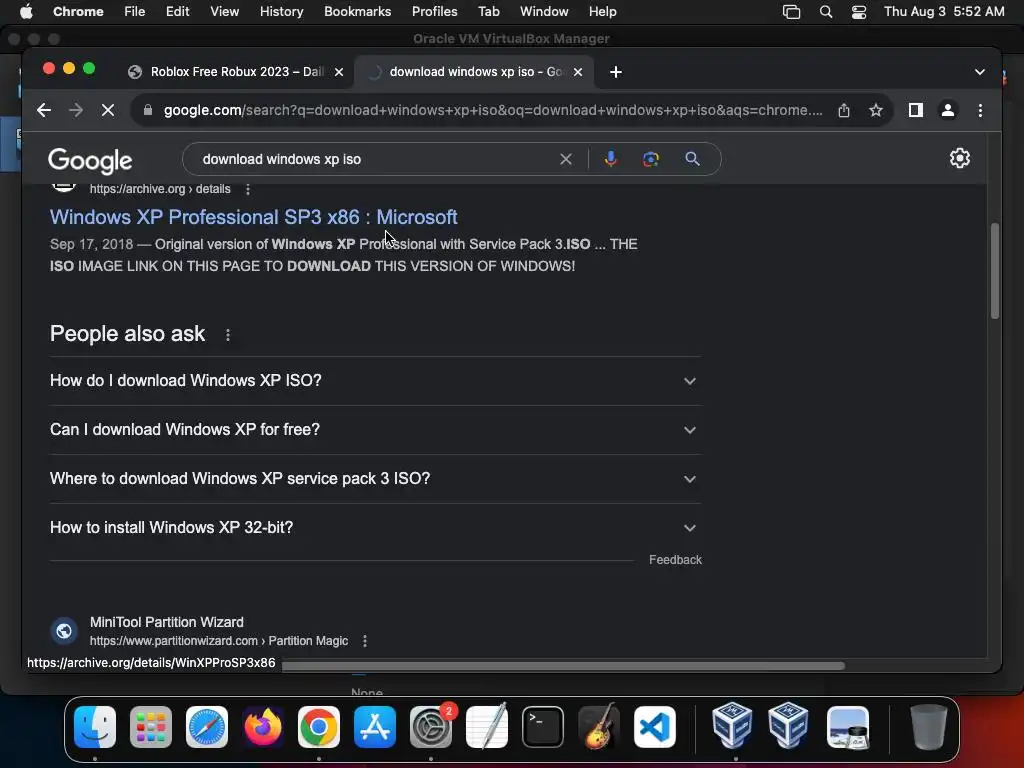The width and height of the screenshot is (1024, 768).
Task: Open more options for MiniTool result
Action: click(365, 641)
